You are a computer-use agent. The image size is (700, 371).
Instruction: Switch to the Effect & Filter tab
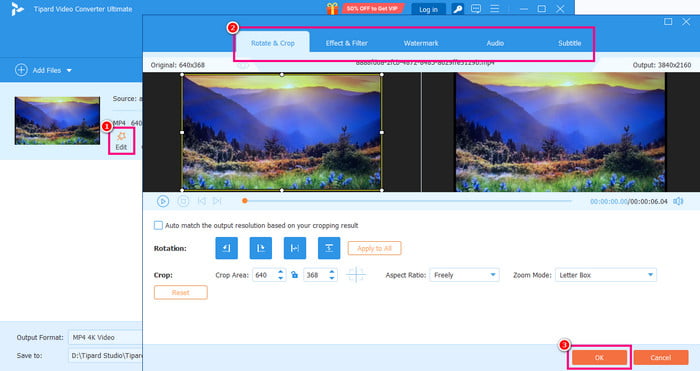[346, 43]
